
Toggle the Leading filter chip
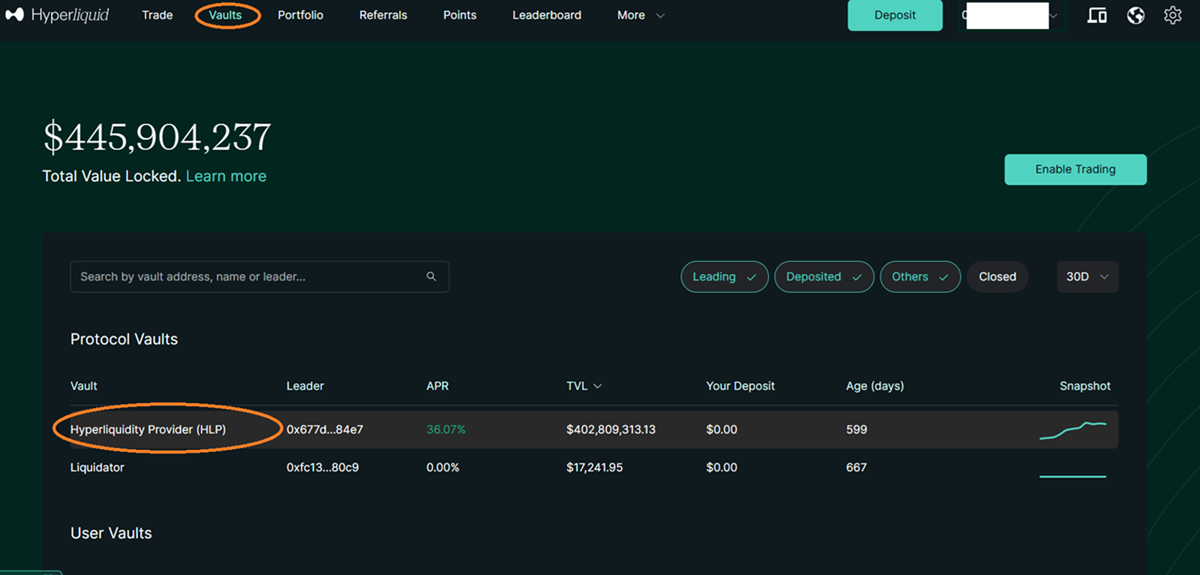coord(724,277)
